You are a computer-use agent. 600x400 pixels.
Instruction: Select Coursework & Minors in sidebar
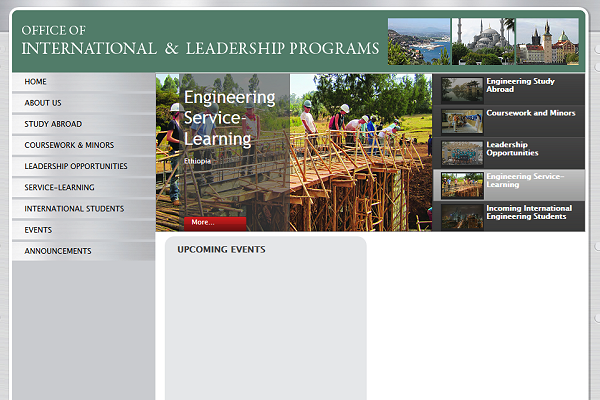(83, 145)
